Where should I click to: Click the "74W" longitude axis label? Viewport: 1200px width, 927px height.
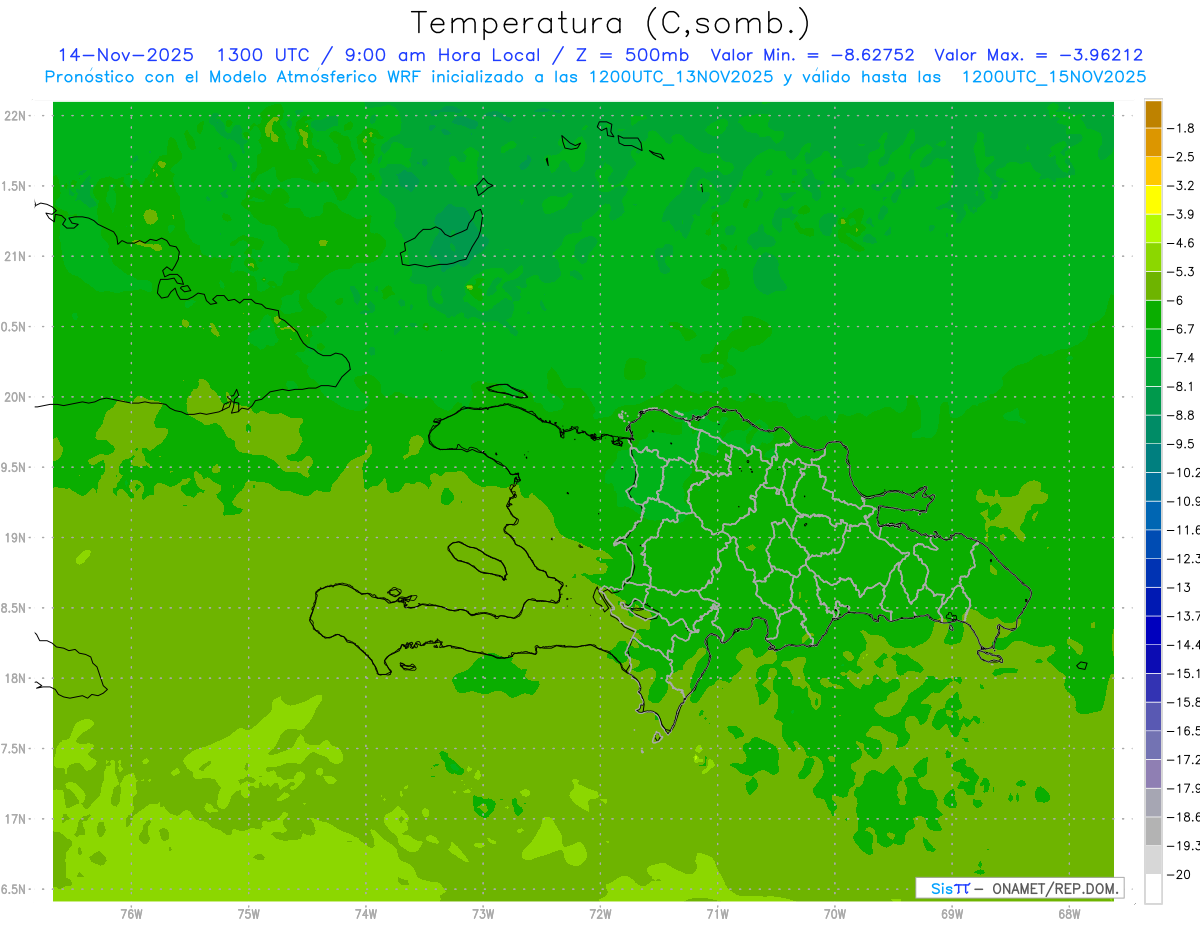pyautogui.click(x=366, y=915)
